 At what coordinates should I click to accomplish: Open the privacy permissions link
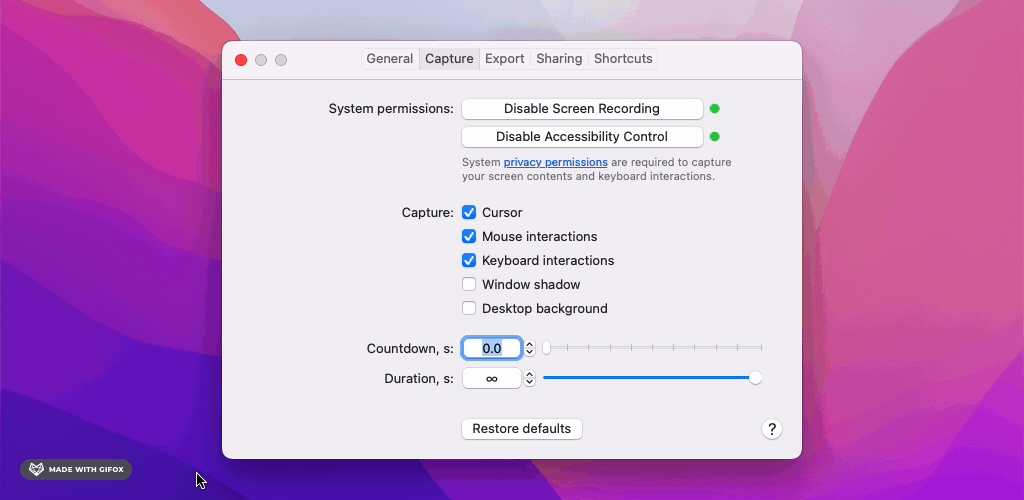pos(556,162)
